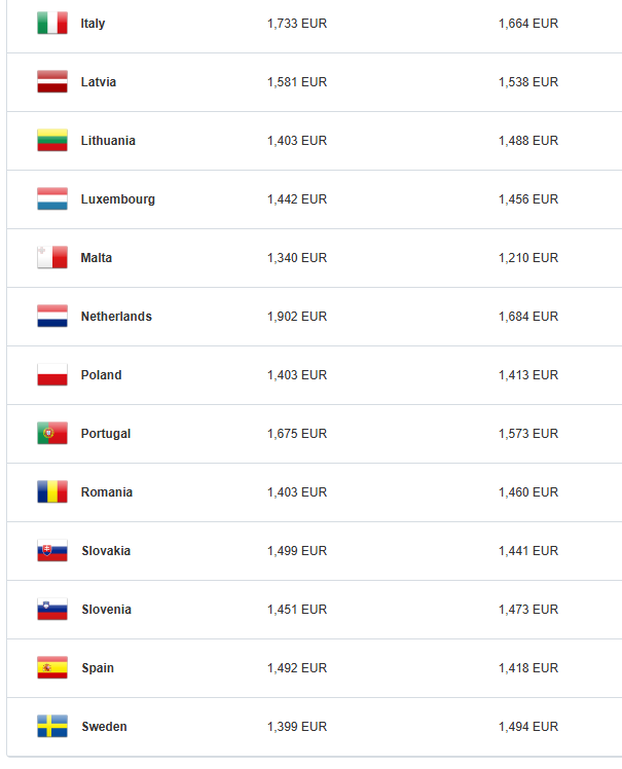Open the Netherlands country label
This screenshot has width=622, height=769.
[x=116, y=317]
